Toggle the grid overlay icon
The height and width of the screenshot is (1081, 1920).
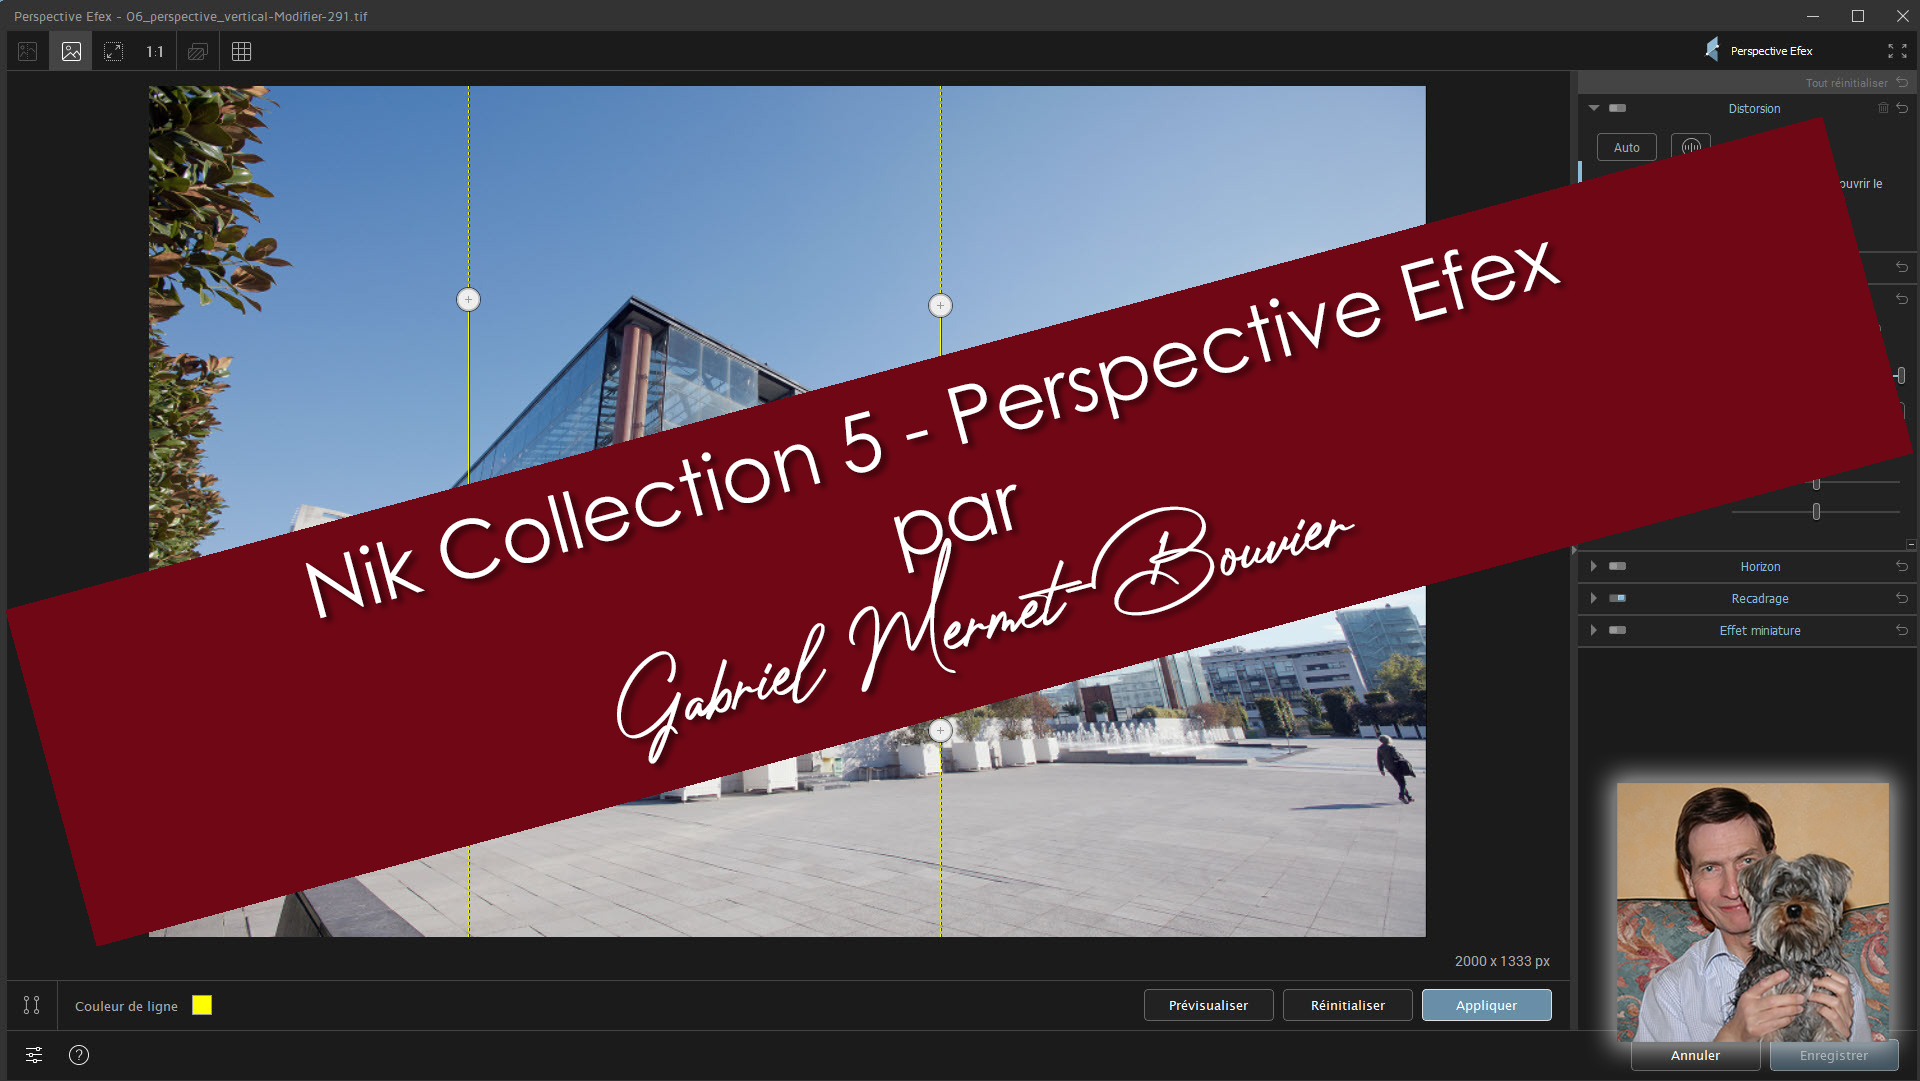[x=241, y=51]
